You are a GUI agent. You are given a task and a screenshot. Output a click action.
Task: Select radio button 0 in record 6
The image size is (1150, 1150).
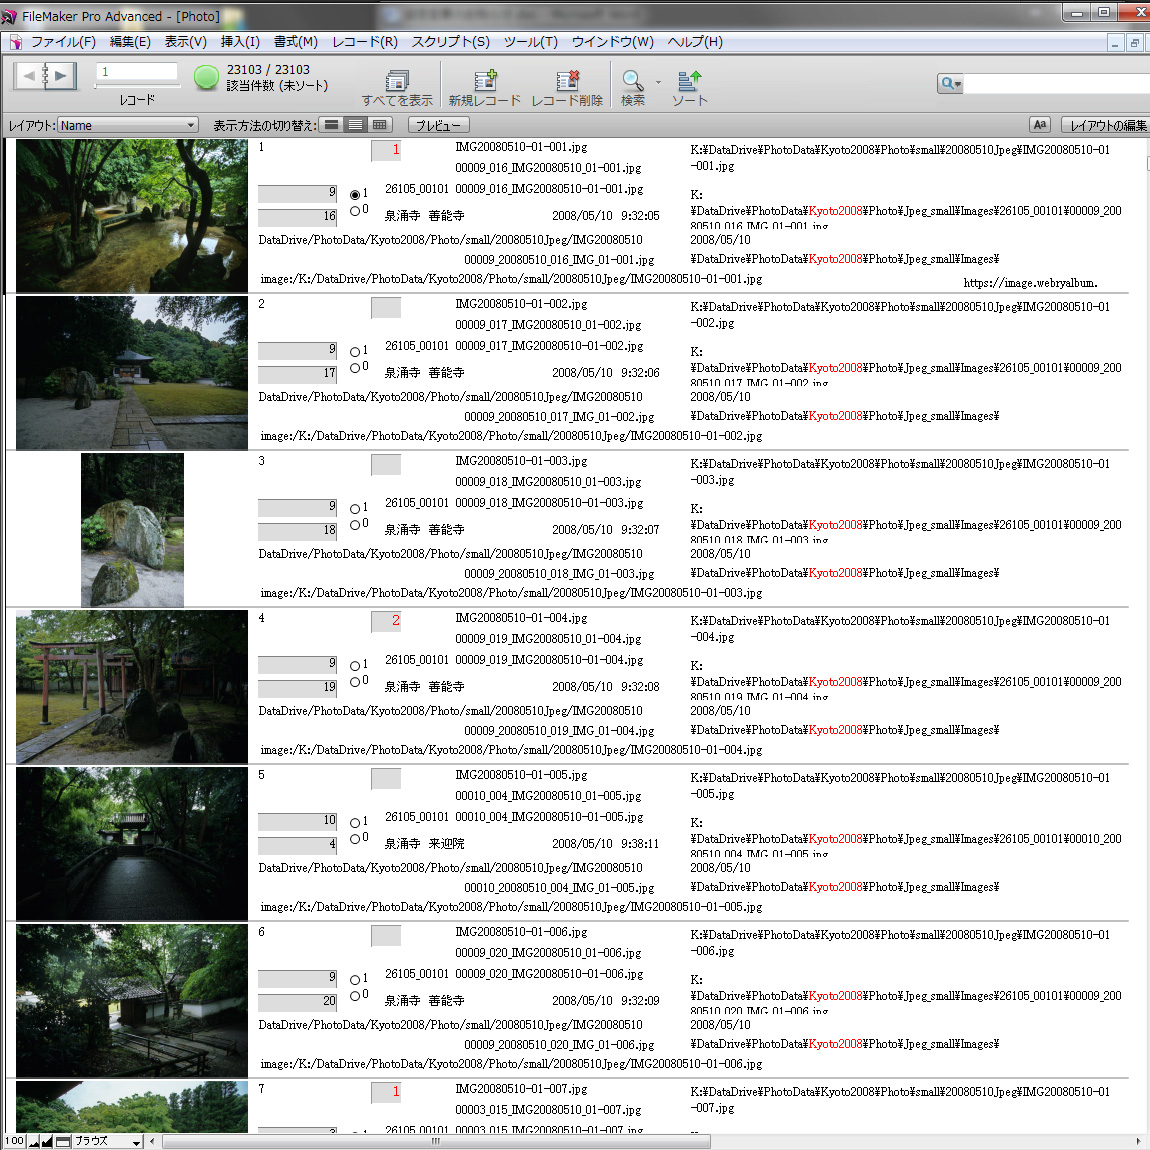pyautogui.click(x=355, y=995)
